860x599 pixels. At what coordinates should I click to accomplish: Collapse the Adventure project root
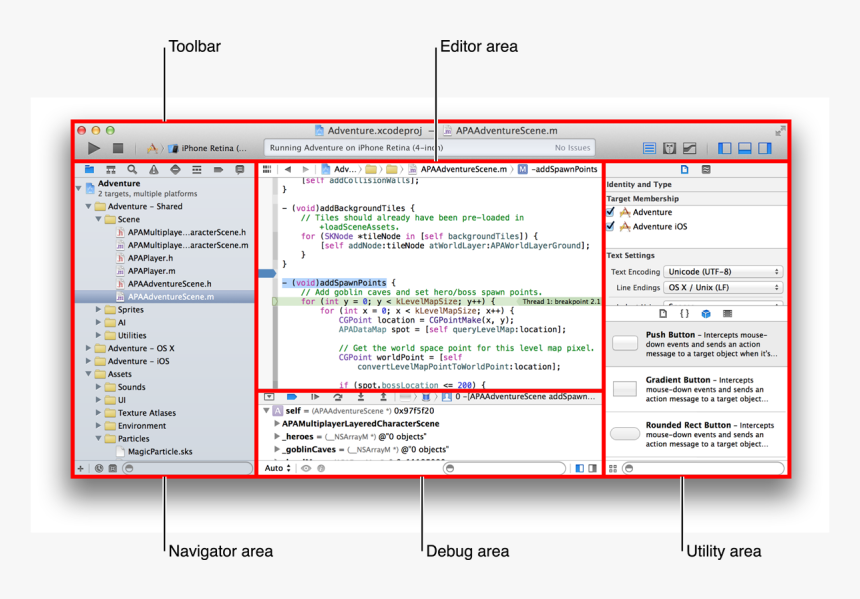[x=78, y=188]
